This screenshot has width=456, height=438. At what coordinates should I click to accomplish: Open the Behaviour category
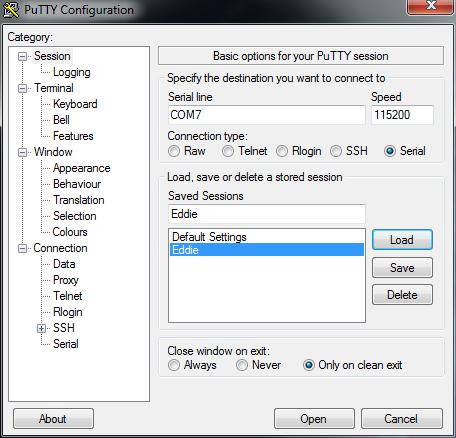[x=77, y=184]
